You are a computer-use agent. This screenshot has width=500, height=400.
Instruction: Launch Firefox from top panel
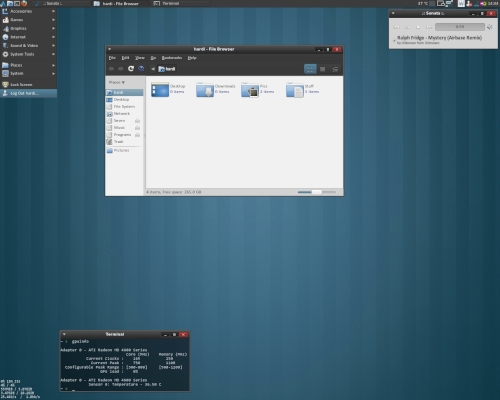pyautogui.click(x=24, y=4)
